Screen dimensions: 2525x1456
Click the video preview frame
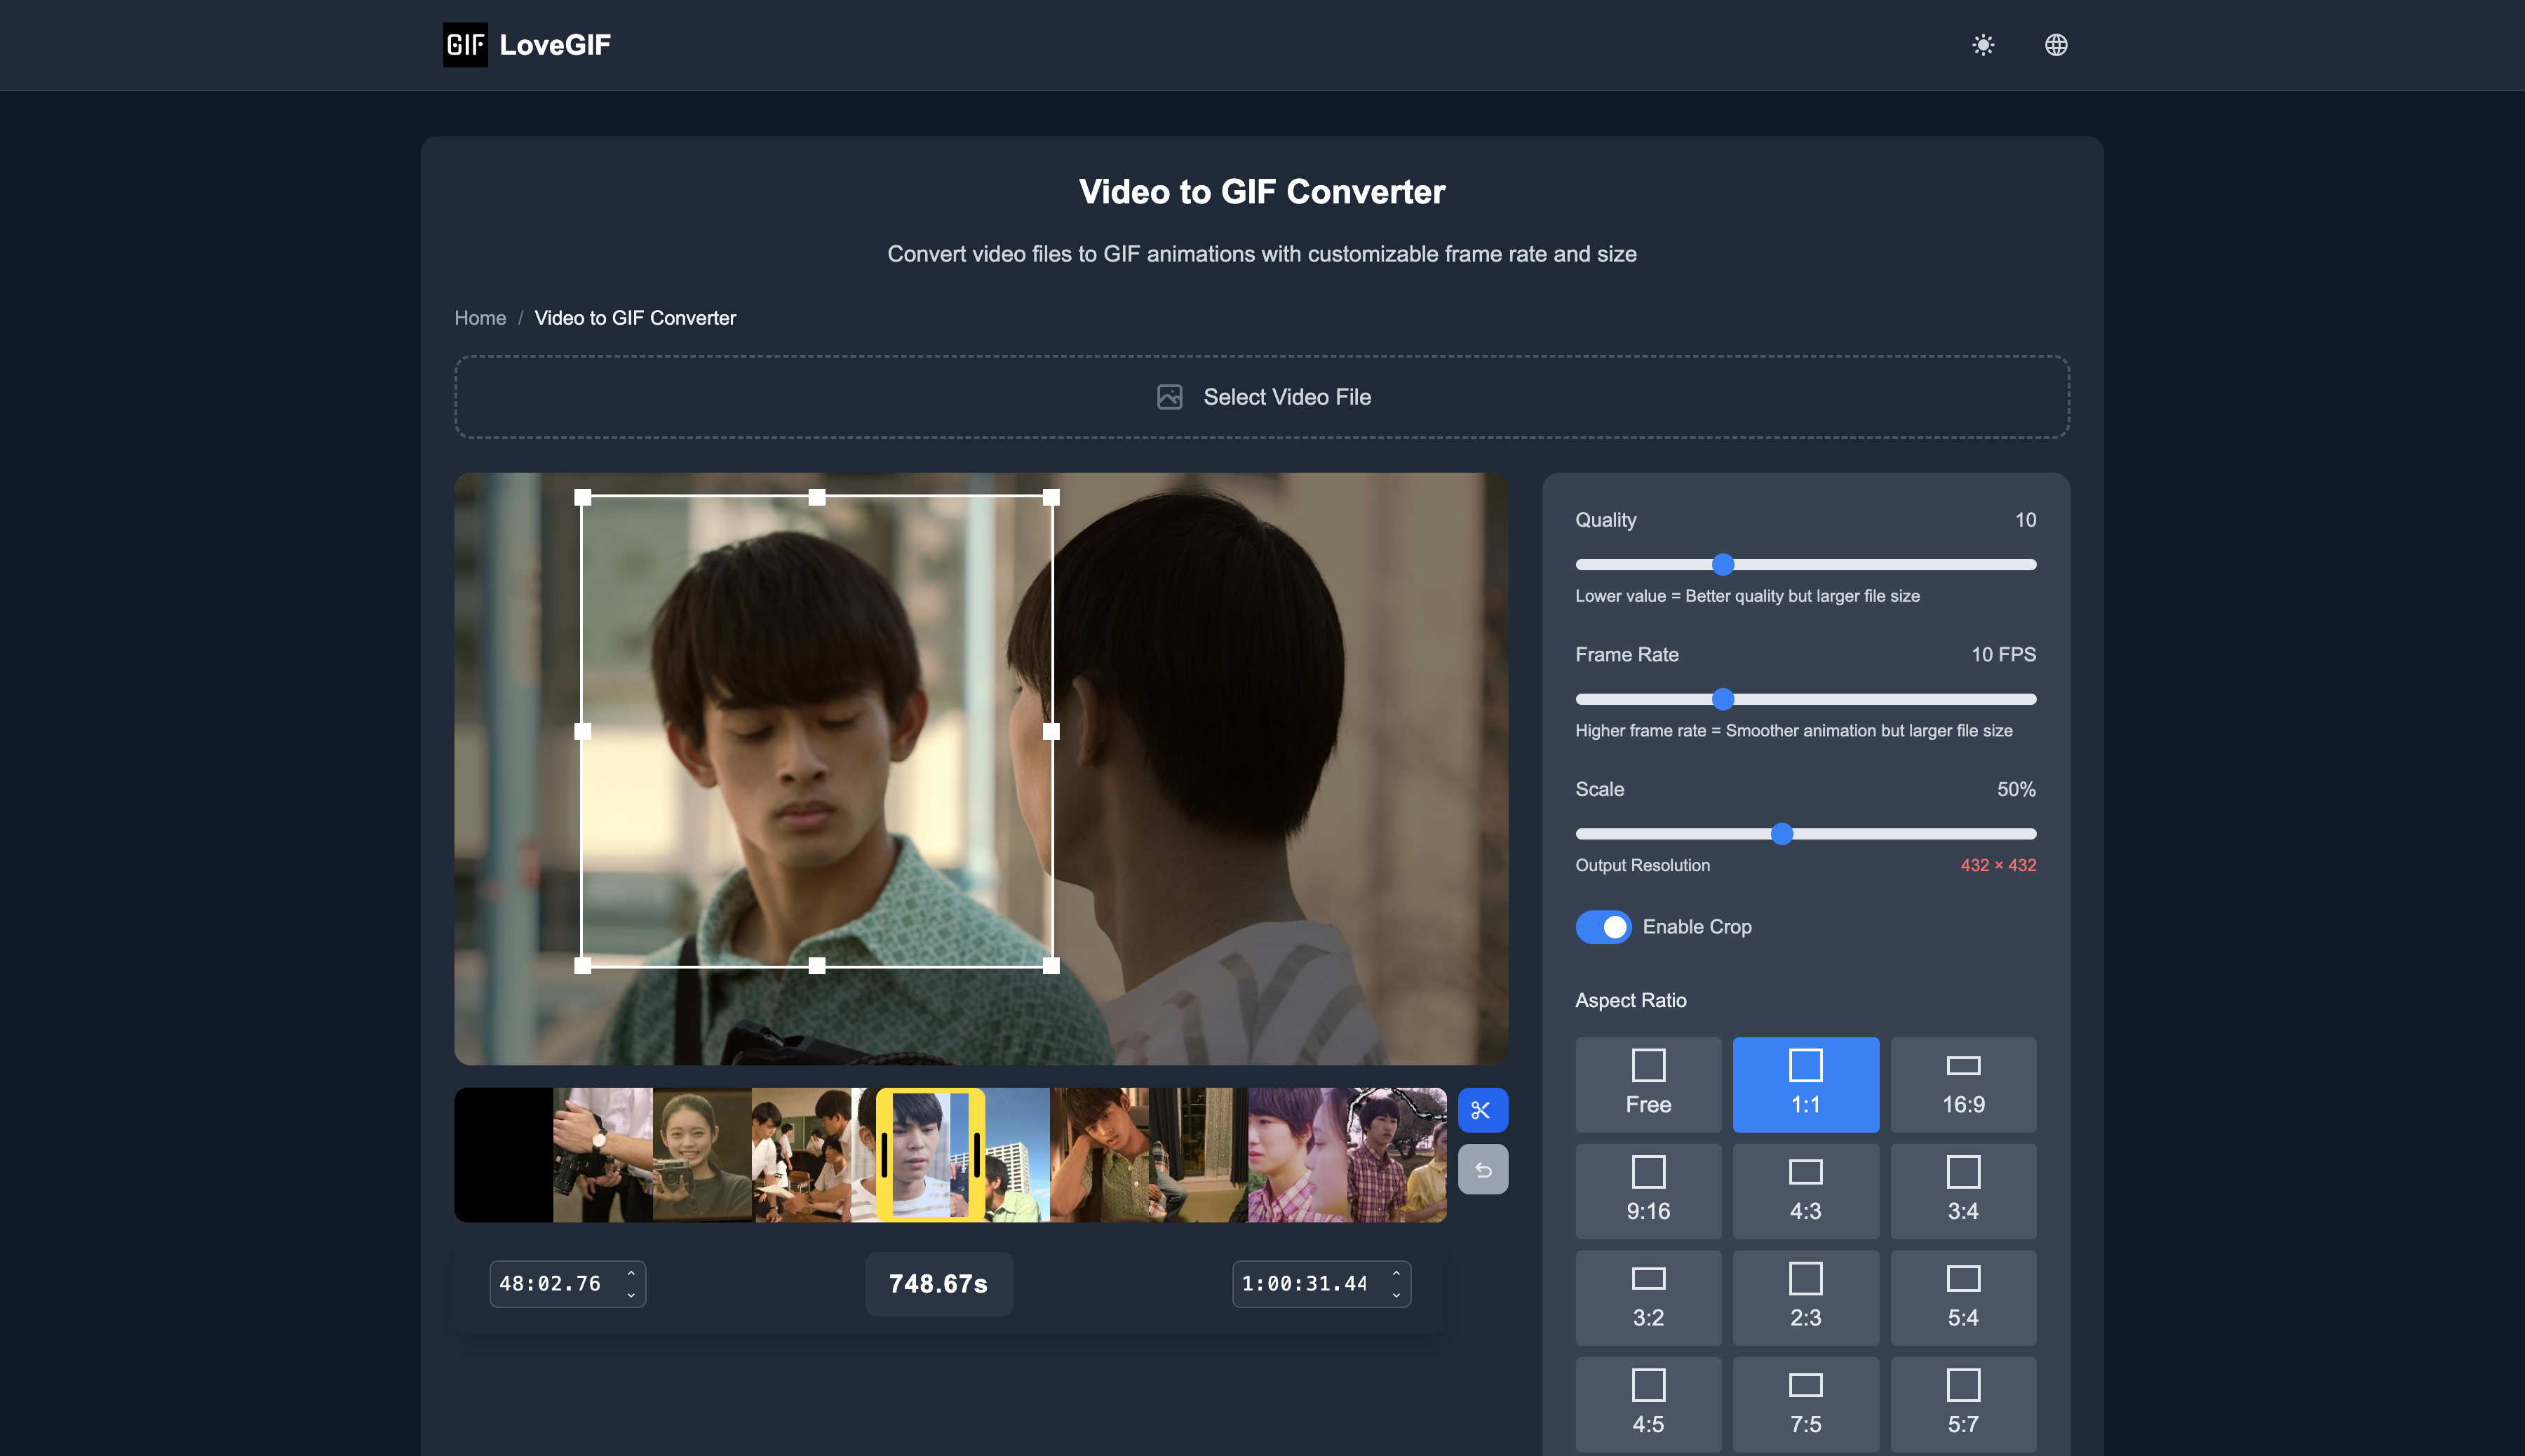click(x=981, y=769)
